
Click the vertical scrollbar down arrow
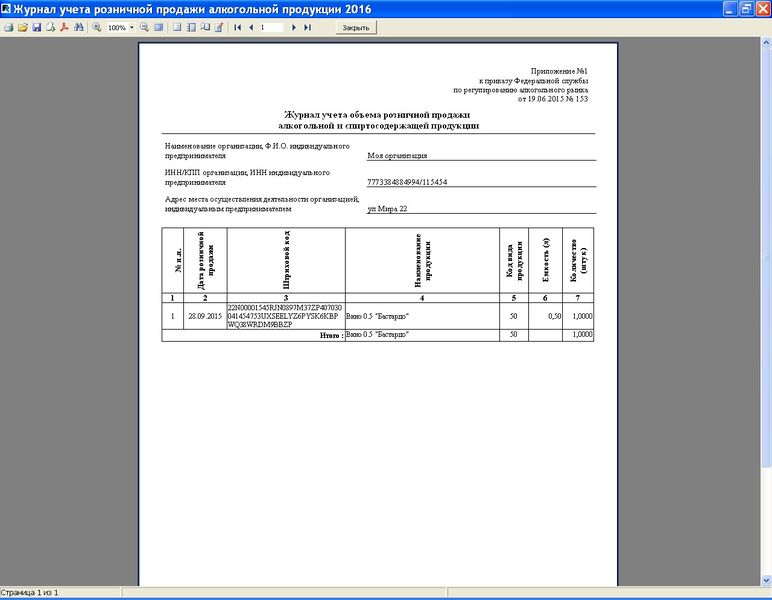[767, 581]
